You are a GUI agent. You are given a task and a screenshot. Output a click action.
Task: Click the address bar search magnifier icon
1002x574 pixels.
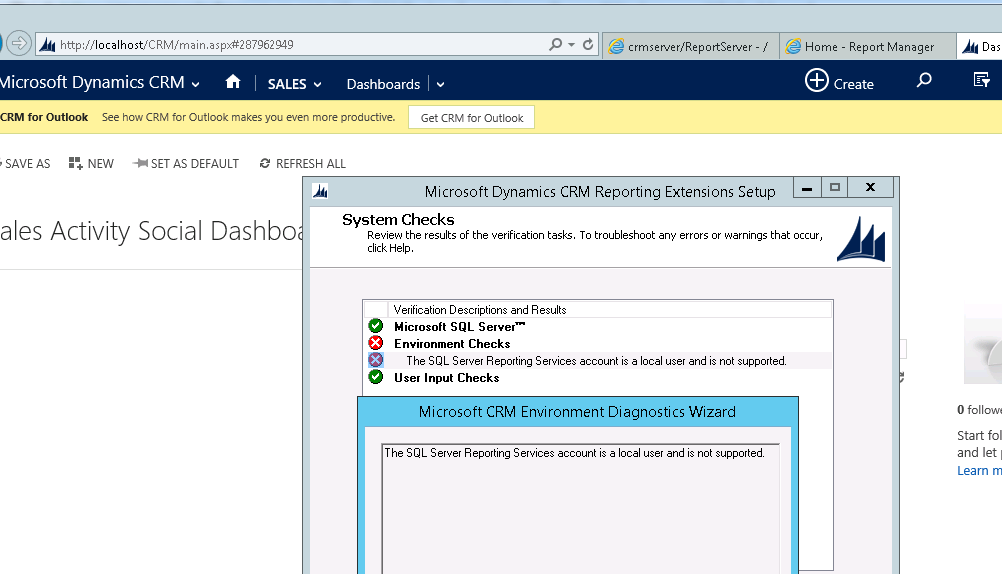(x=555, y=44)
